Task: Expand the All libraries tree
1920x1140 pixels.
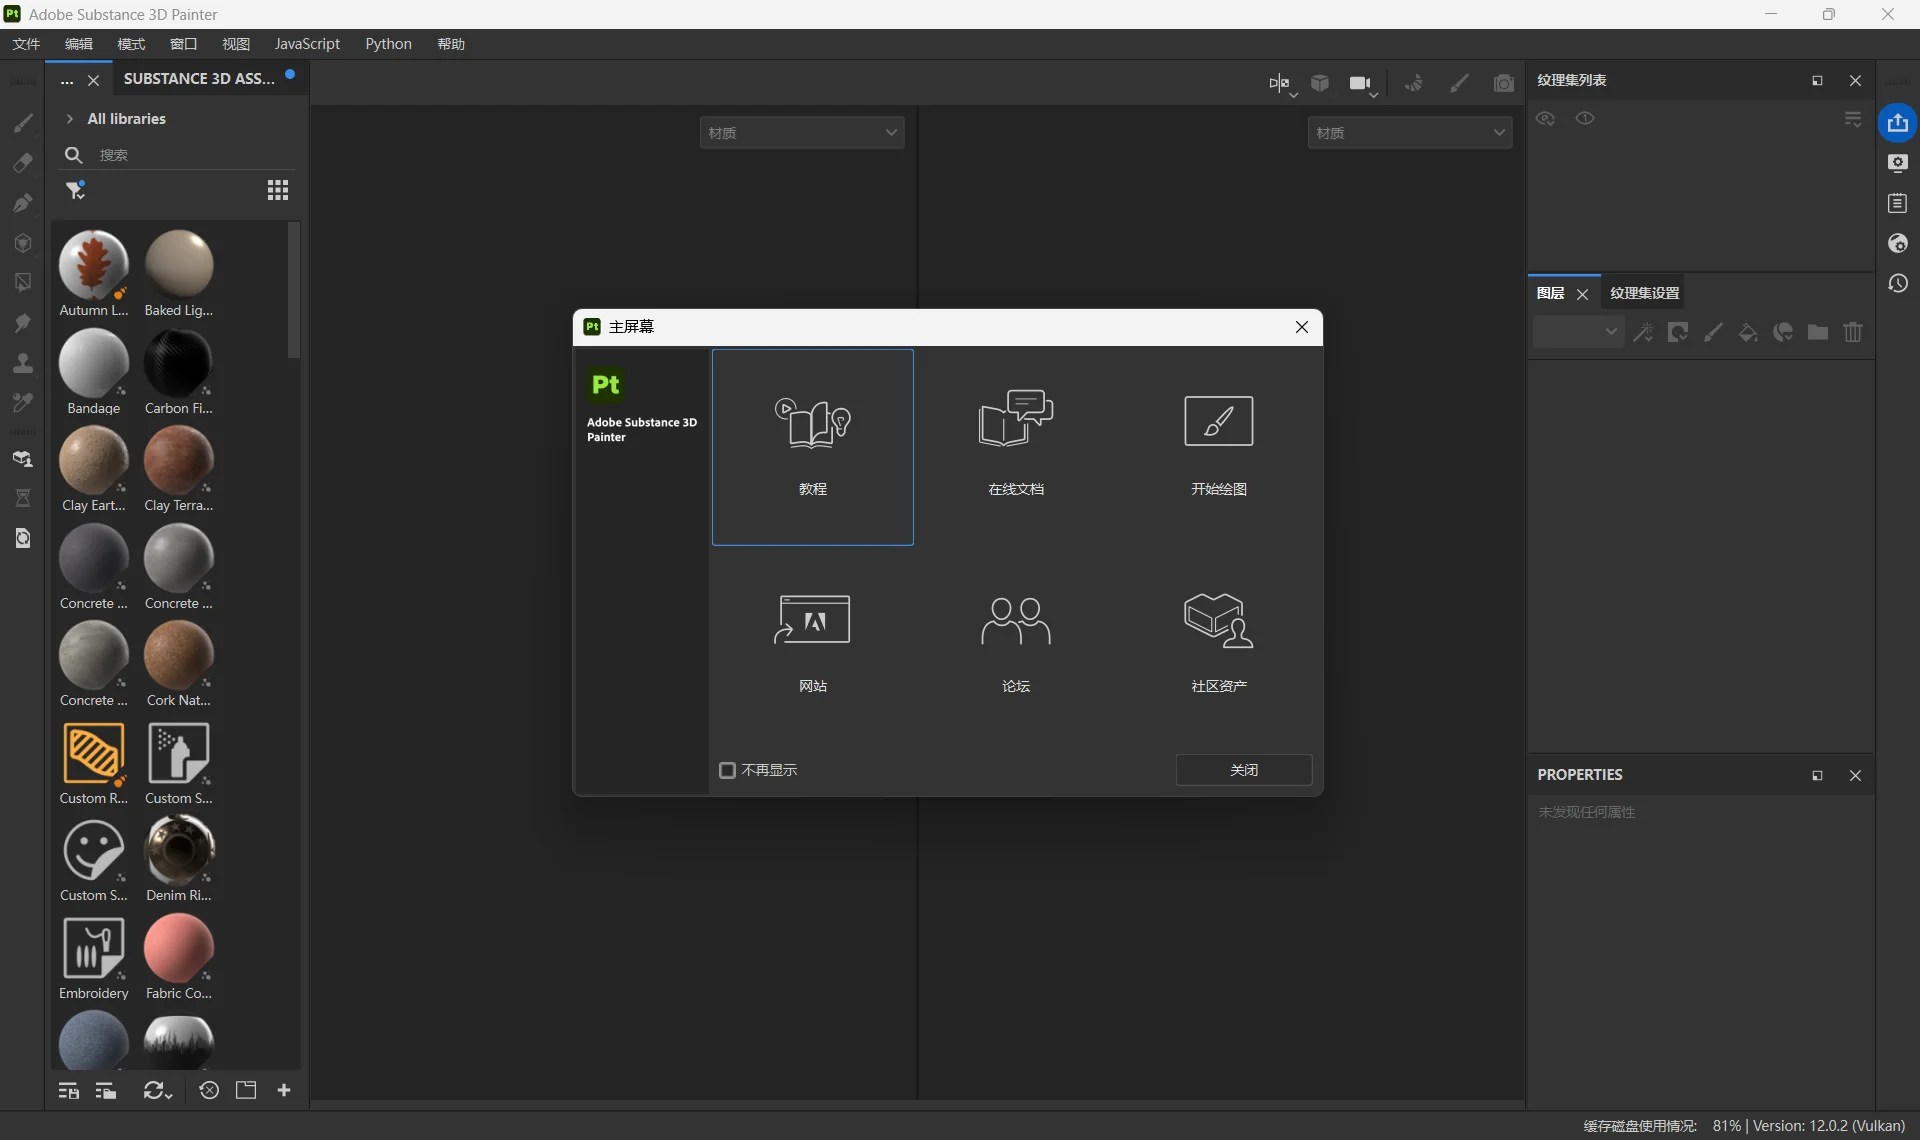Action: point(70,119)
